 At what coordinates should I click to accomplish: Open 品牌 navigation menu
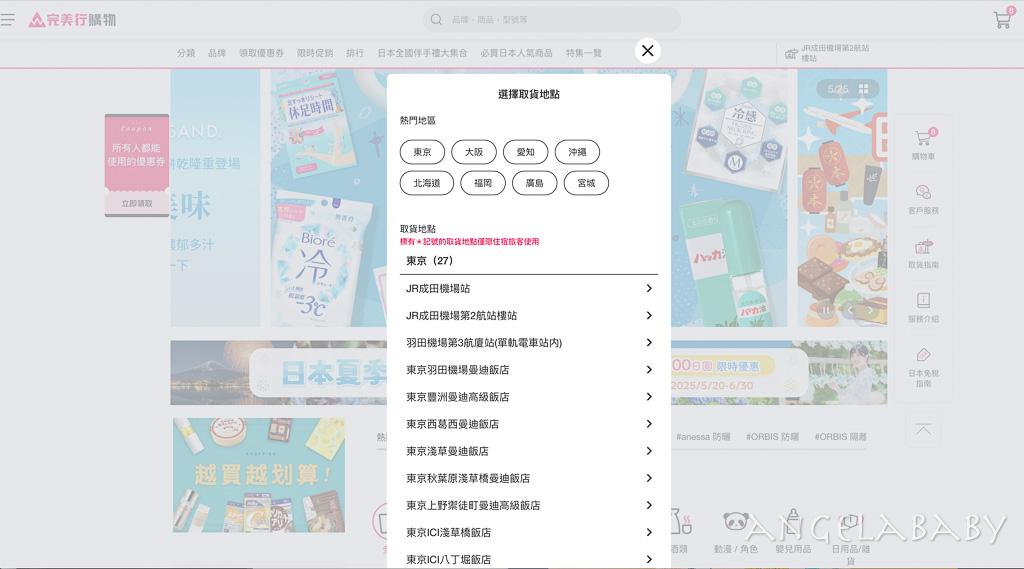217,53
